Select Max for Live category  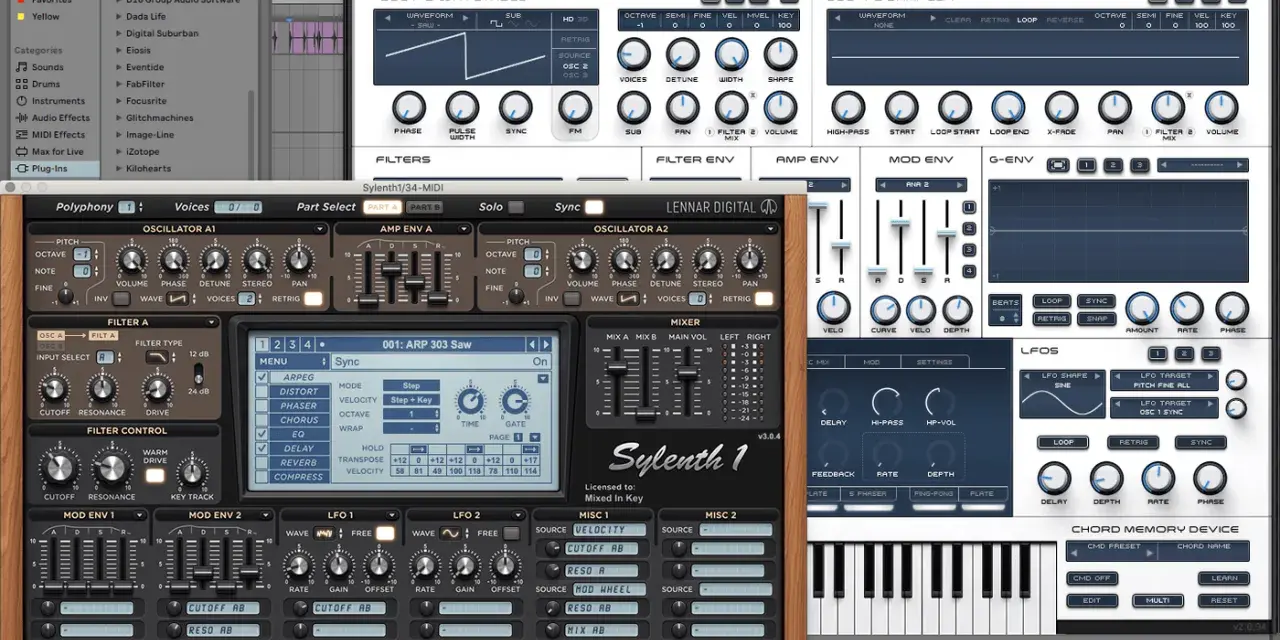[57, 152]
